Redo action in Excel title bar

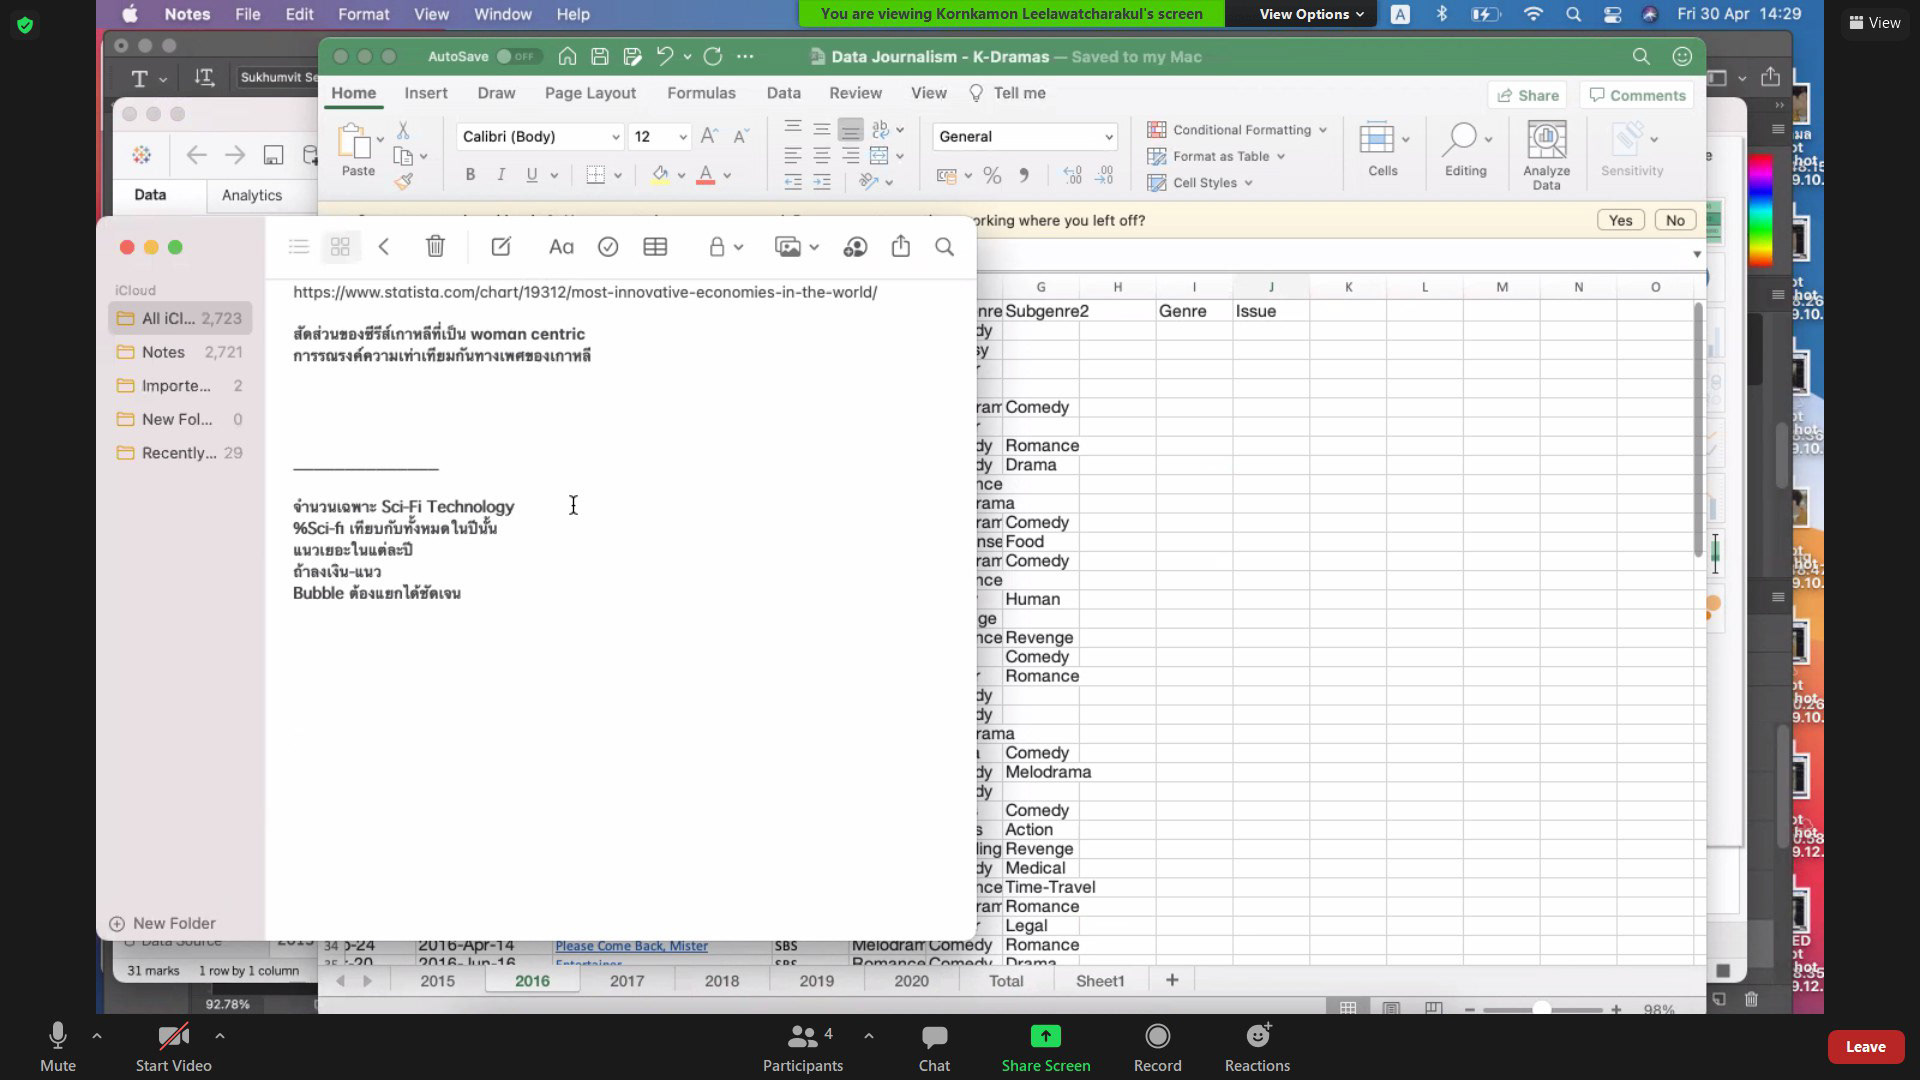point(713,57)
